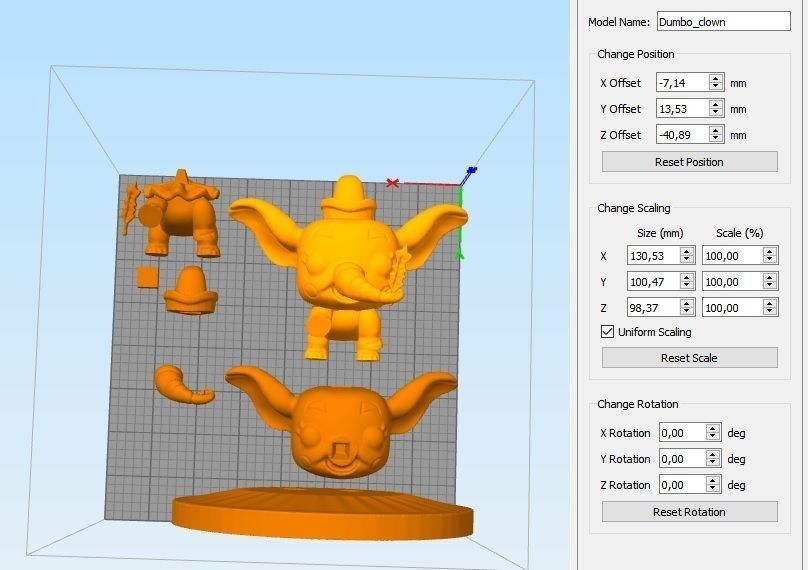Click the X Scale percent field
Screen dimensions: 808x570
pyautogui.click(x=732, y=256)
